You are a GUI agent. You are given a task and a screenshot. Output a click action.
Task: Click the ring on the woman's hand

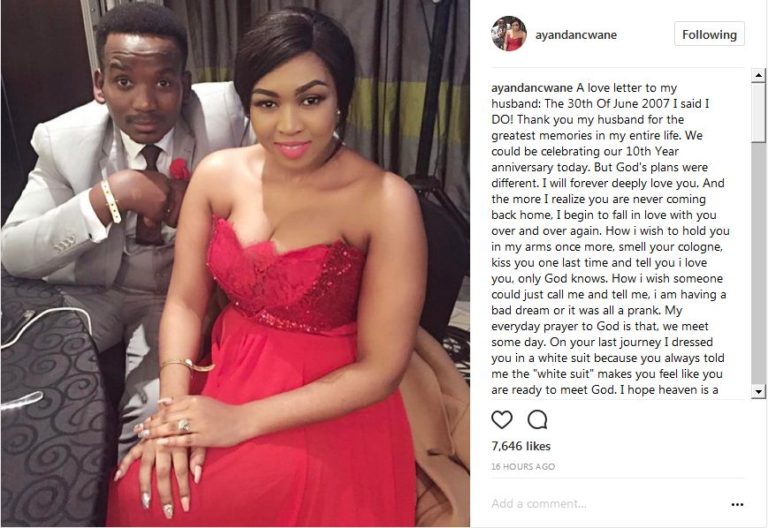tap(185, 426)
